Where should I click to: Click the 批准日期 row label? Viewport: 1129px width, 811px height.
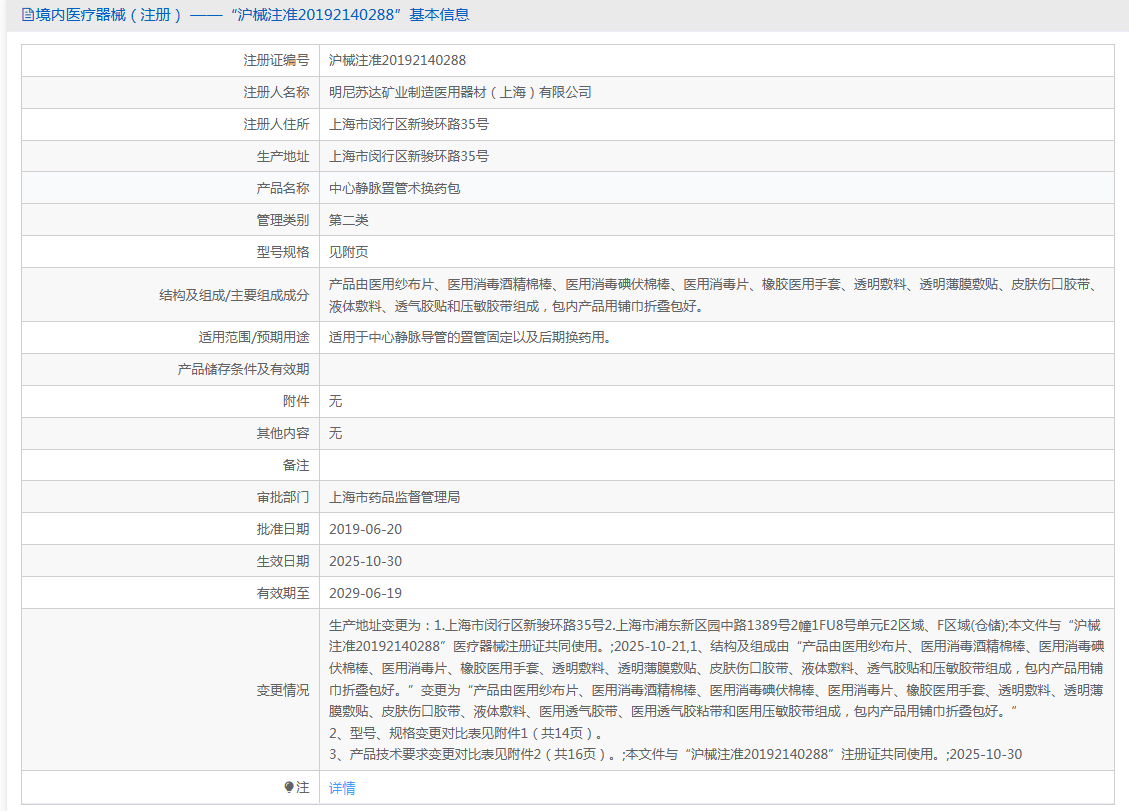pyautogui.click(x=283, y=529)
